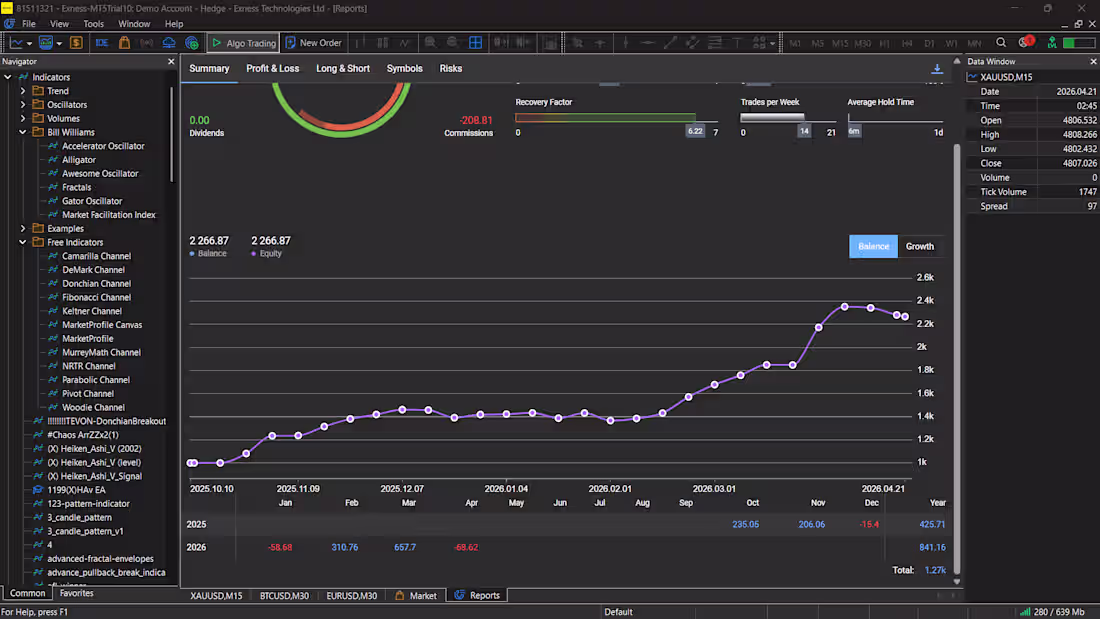
Task: Select the Alligator indicator
Action: tap(80, 159)
